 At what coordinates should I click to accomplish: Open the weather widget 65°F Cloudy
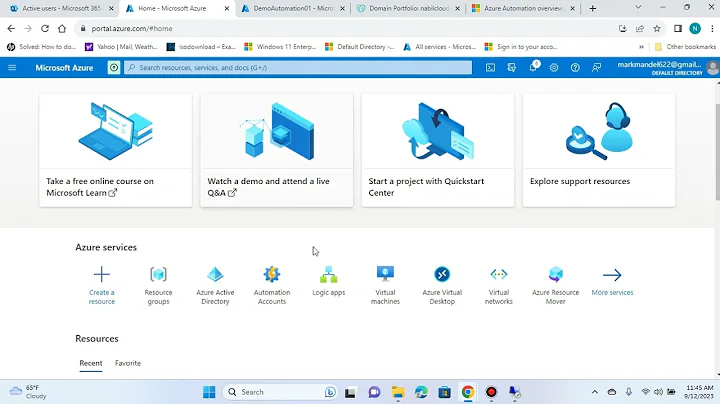coord(28,392)
